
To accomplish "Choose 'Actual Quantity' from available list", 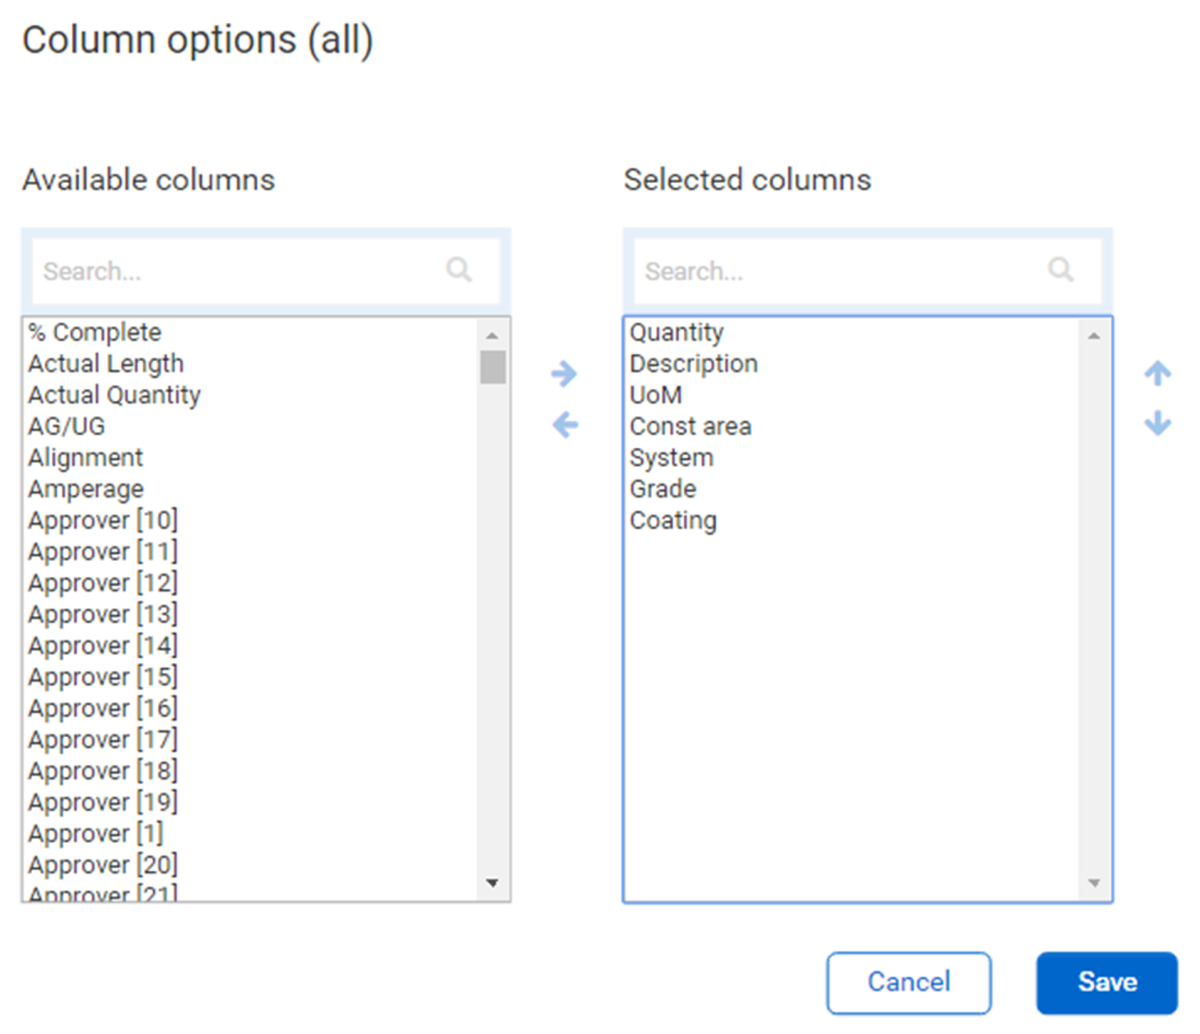I will pyautogui.click(x=114, y=395).
